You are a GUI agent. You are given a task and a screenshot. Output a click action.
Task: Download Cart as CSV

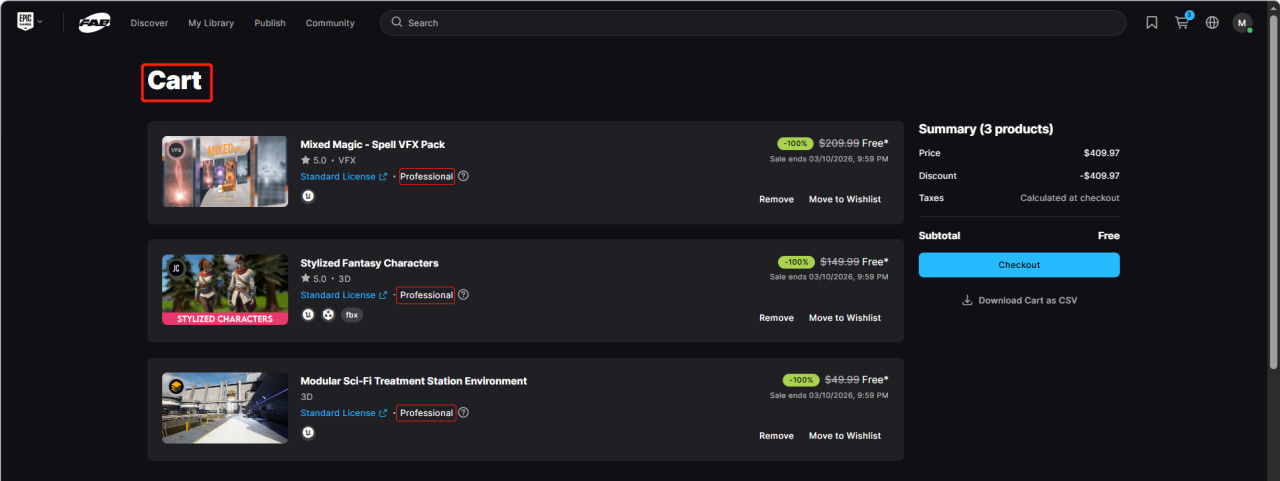coord(1019,300)
